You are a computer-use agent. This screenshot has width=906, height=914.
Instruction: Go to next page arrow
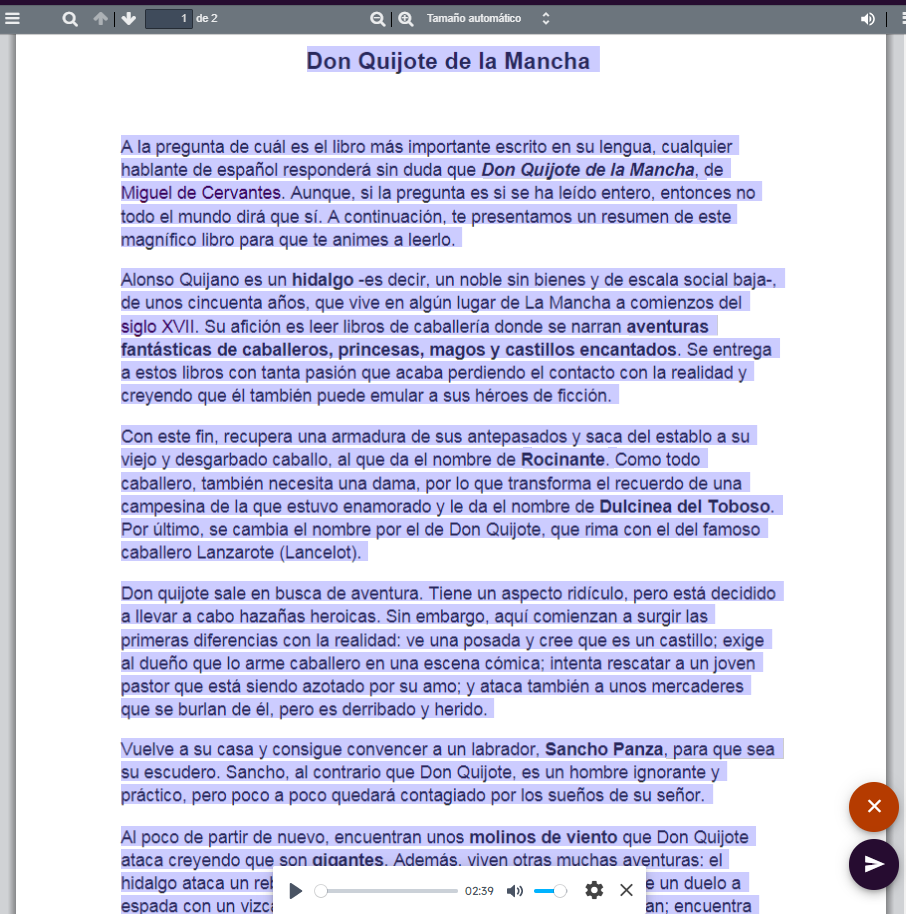click(129, 19)
